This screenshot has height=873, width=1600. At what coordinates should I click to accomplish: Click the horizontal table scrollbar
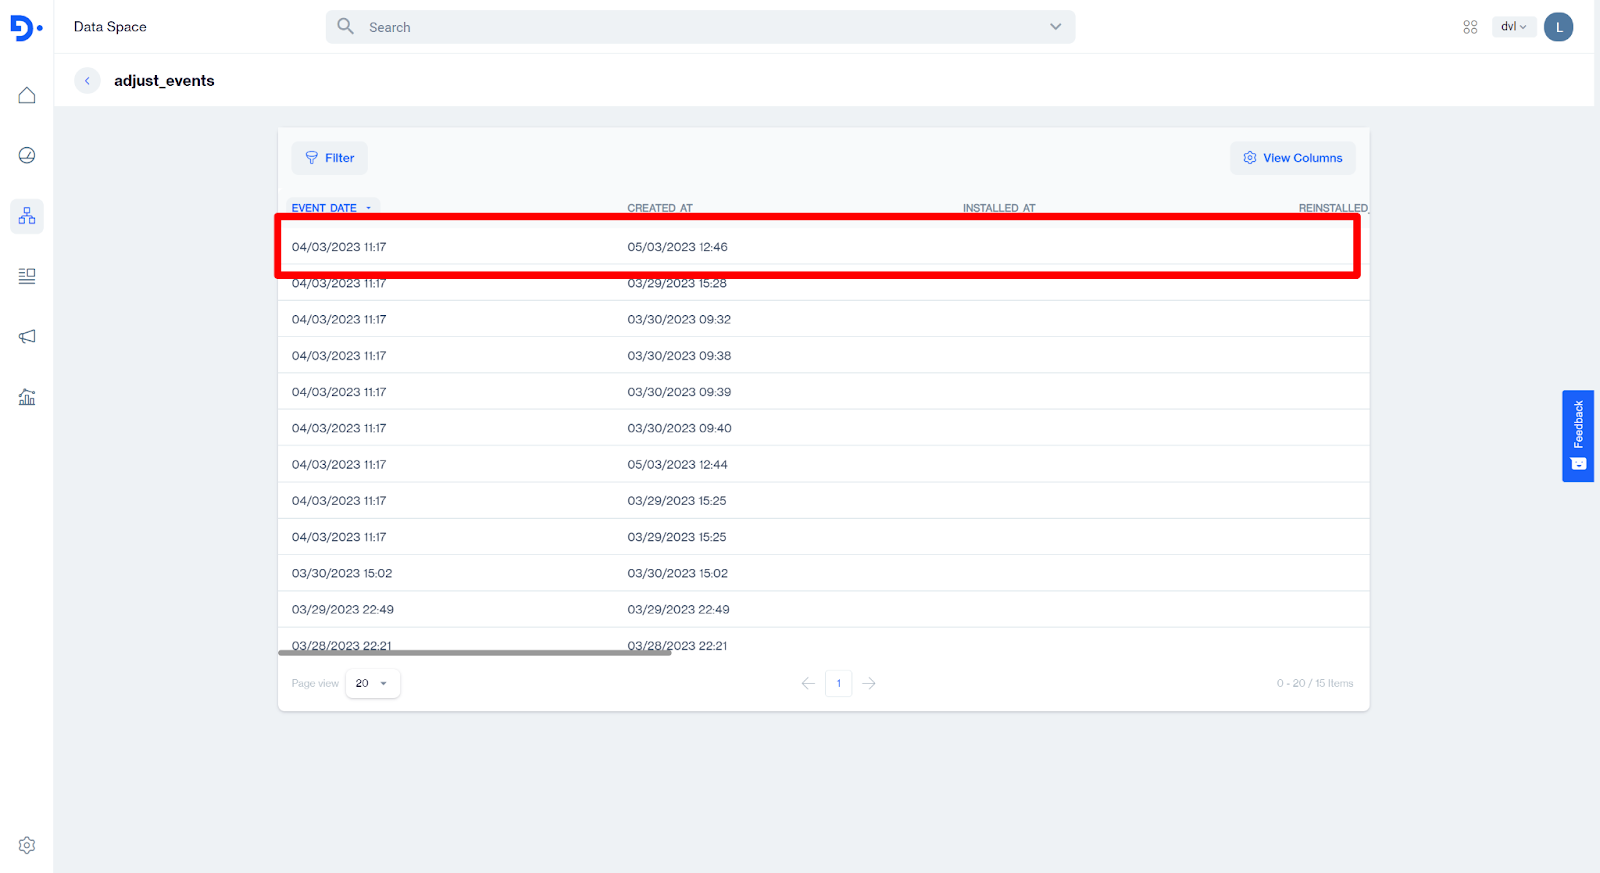(474, 653)
